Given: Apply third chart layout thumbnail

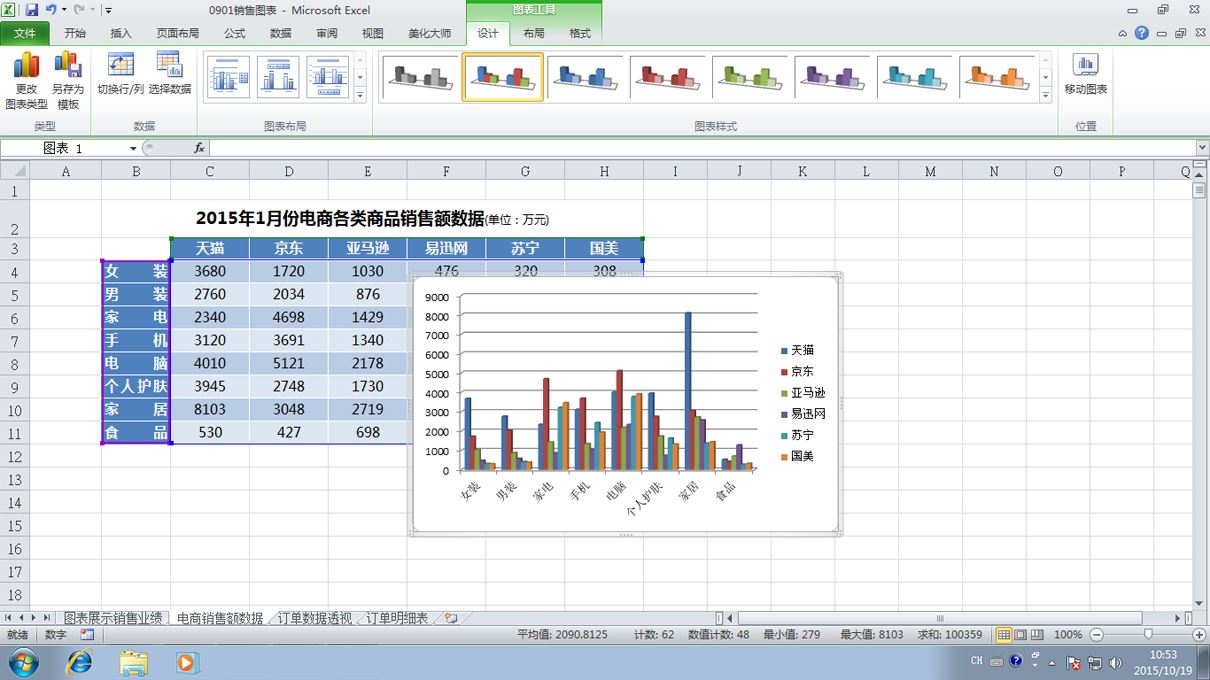Looking at the screenshot, I should pos(328,77).
